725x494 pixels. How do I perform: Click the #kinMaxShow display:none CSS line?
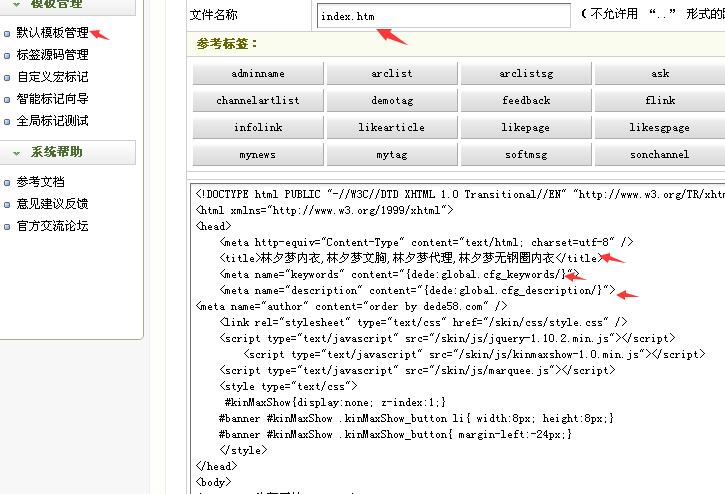(335, 402)
